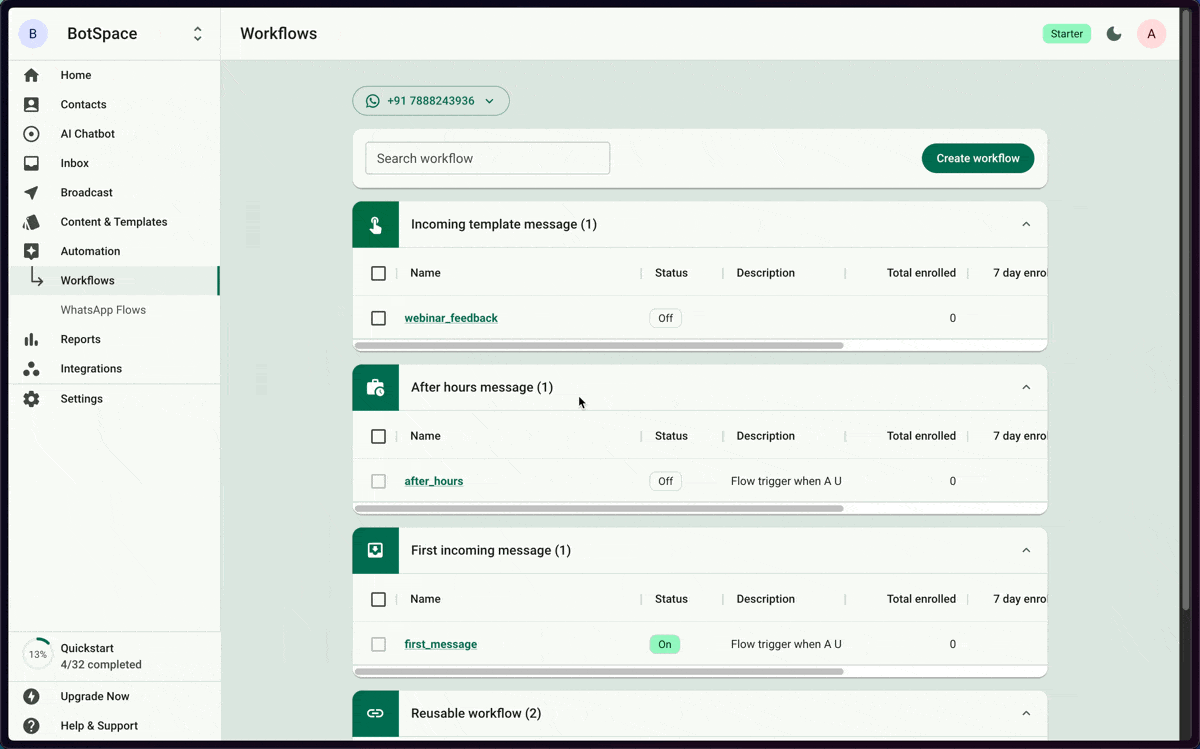Check the webinar_feedback row checkbox
The width and height of the screenshot is (1200, 749).
[378, 318]
